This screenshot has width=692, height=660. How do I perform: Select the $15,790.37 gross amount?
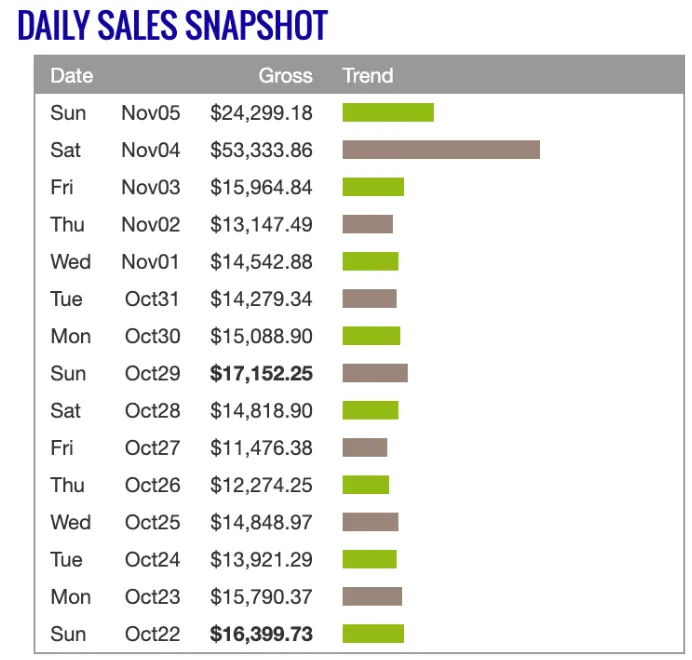click(261, 597)
